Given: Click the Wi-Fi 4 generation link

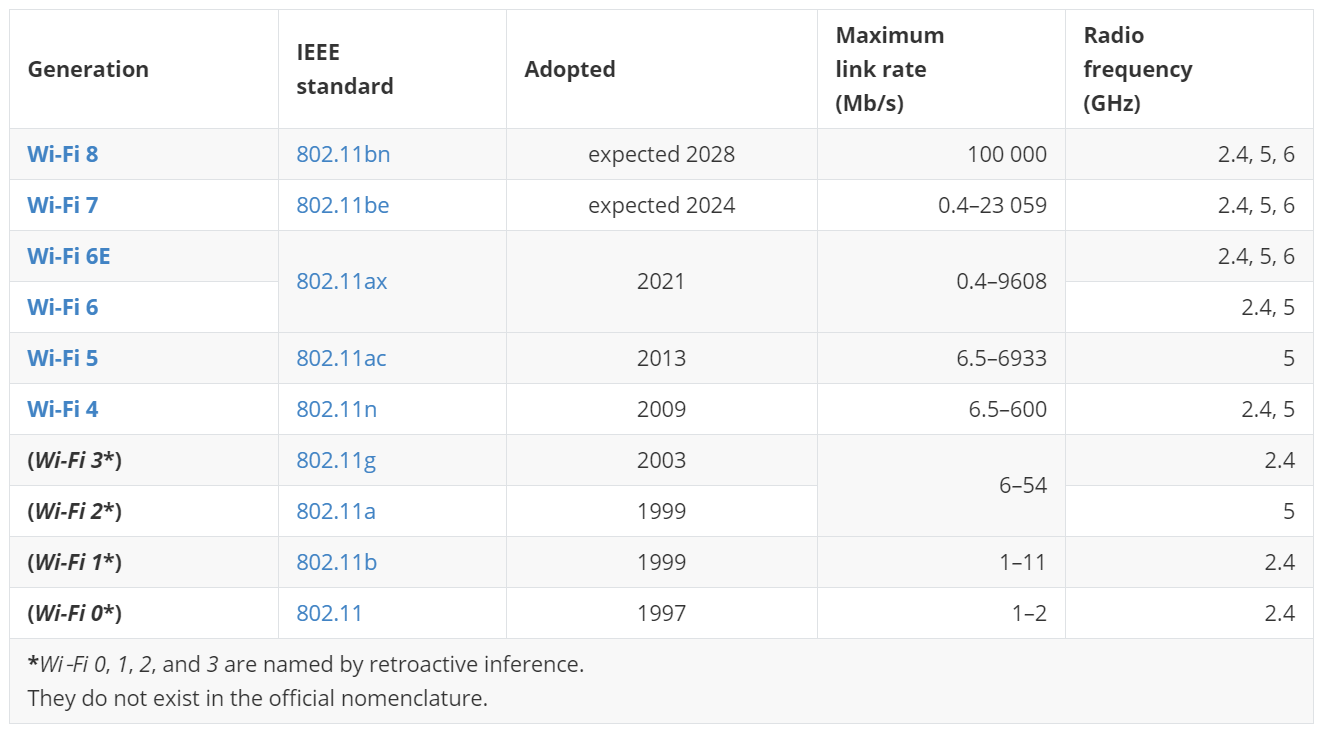Looking at the screenshot, I should [62, 410].
